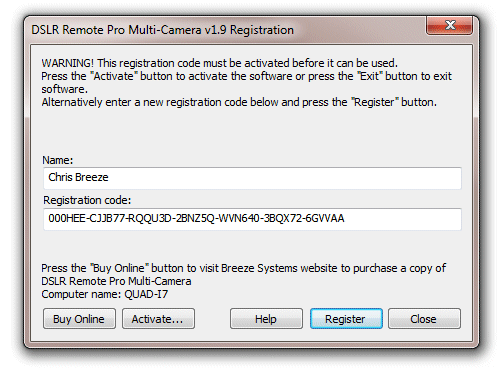This screenshot has width=500, height=370.
Task: Place cursor in the 000HEE-CJJB77 code text
Action: point(196,218)
